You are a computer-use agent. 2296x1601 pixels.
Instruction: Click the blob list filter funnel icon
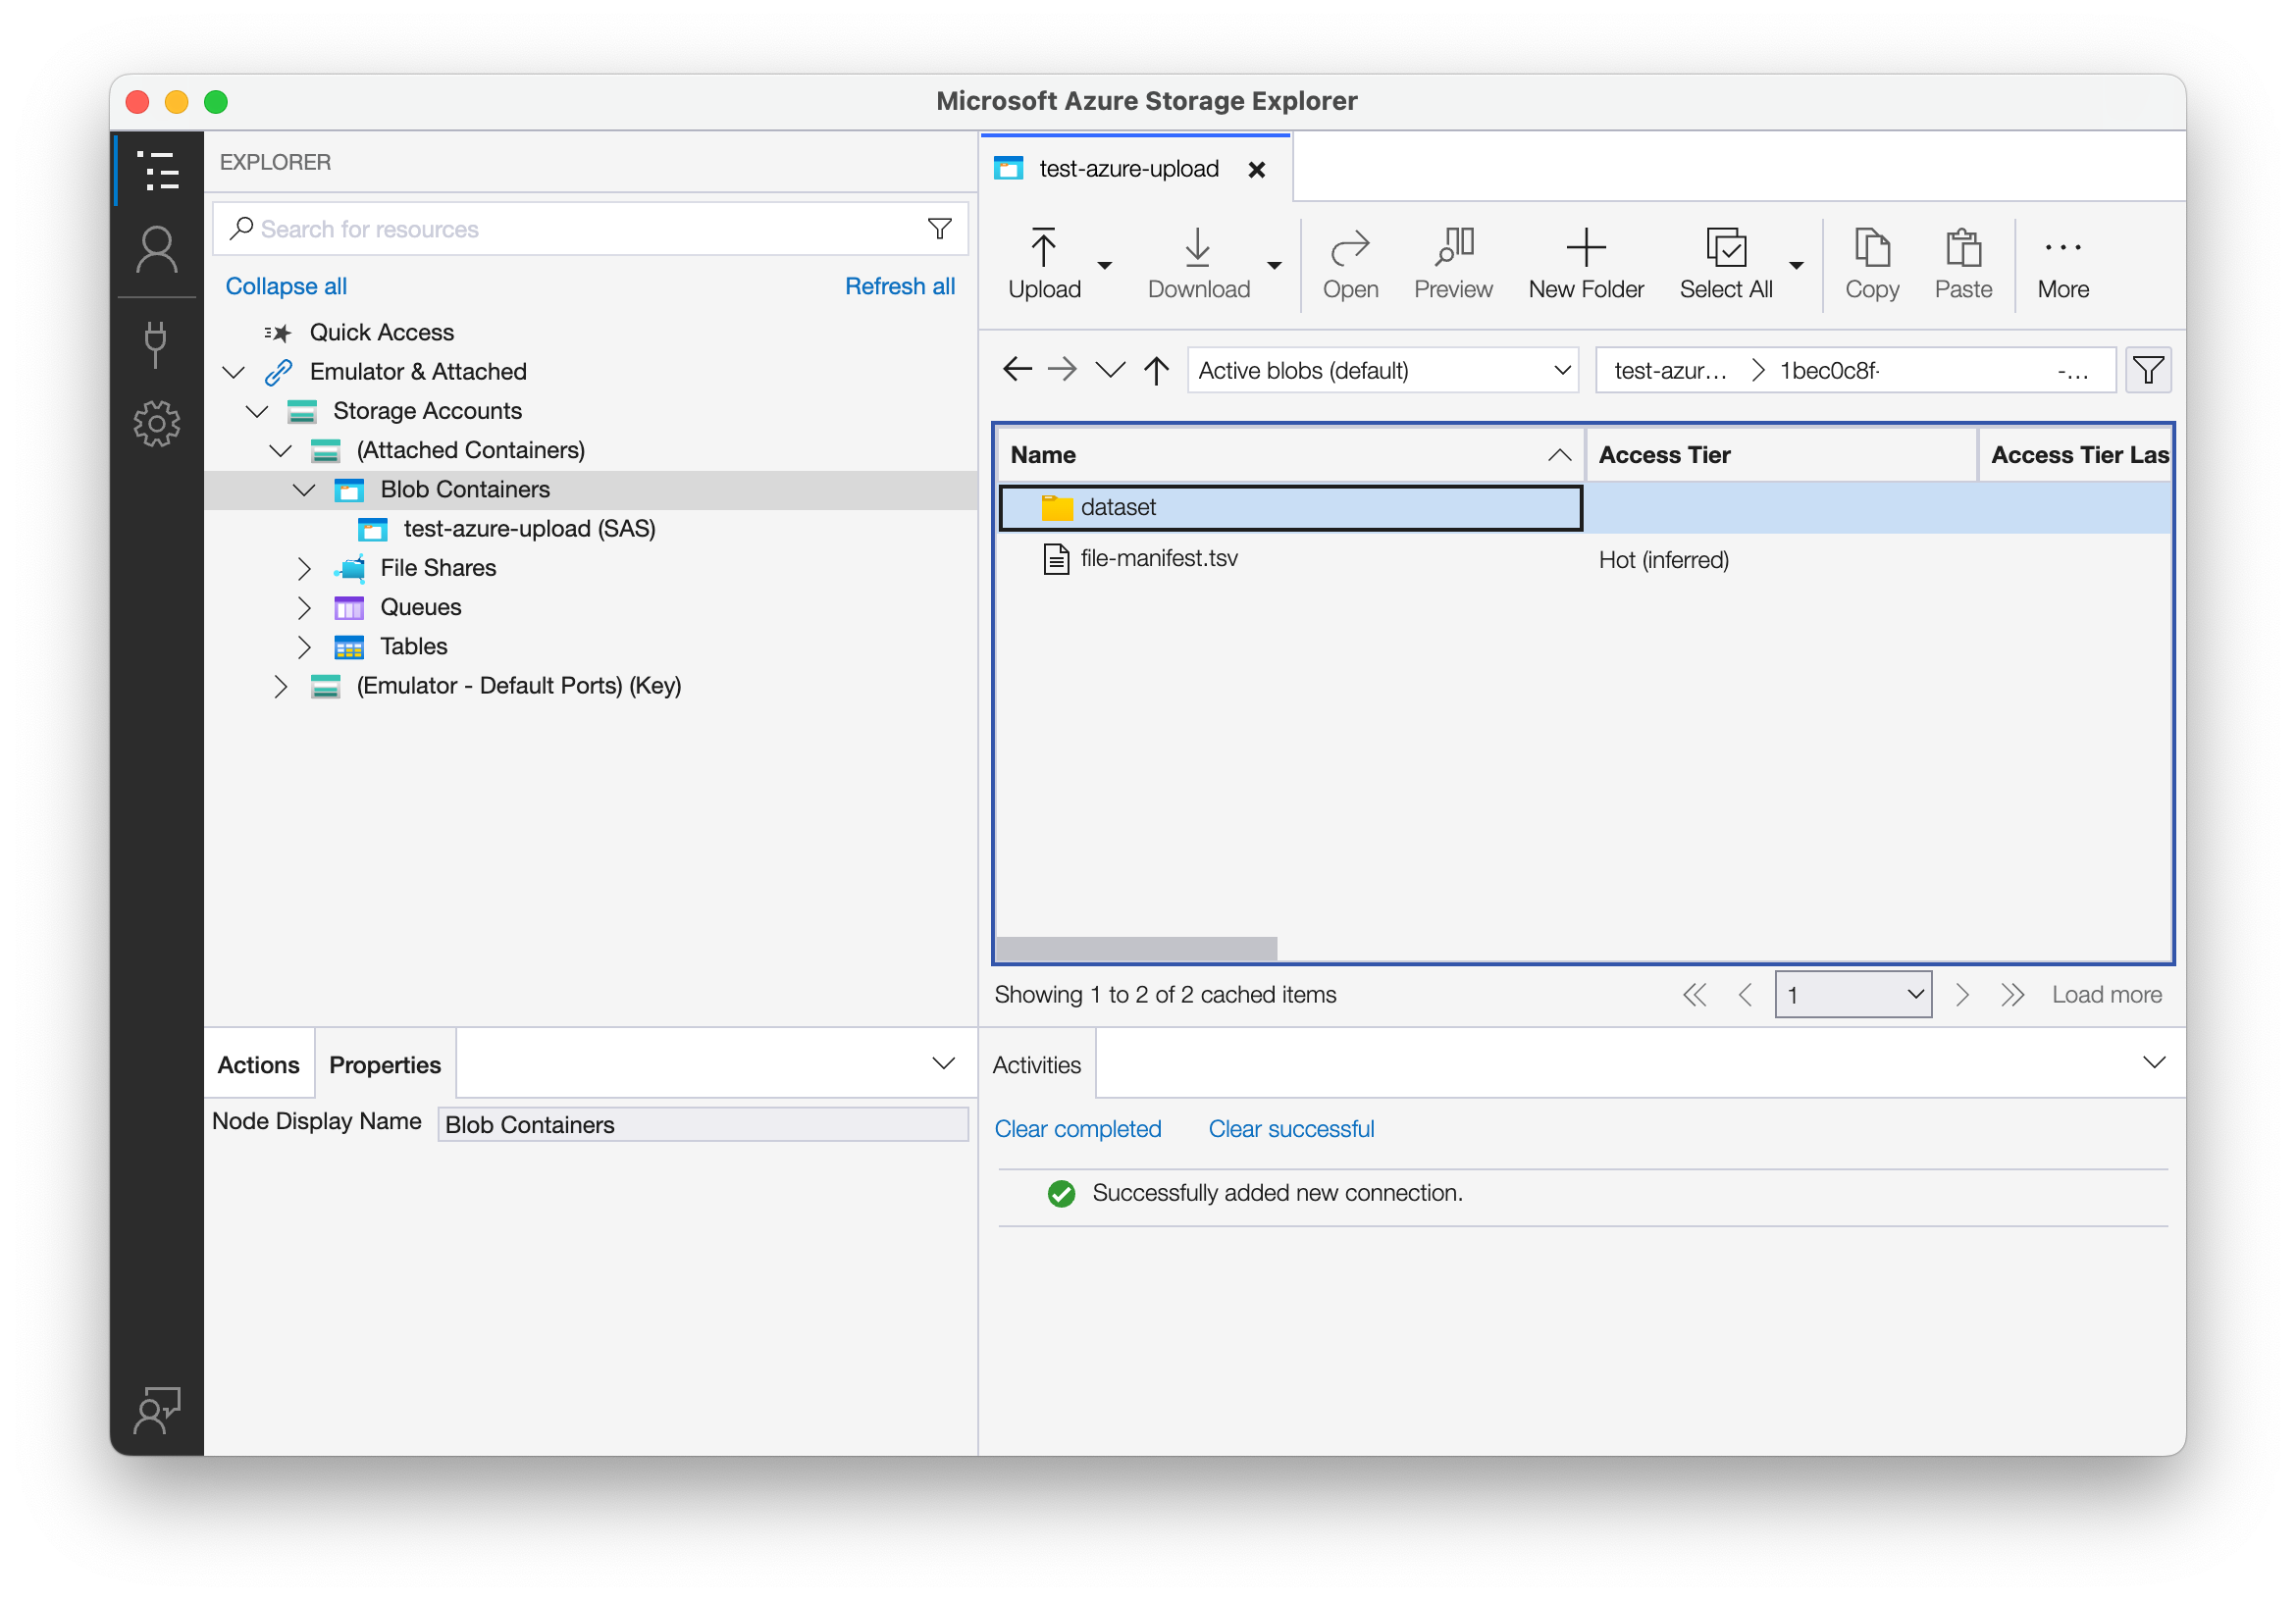(x=2147, y=371)
